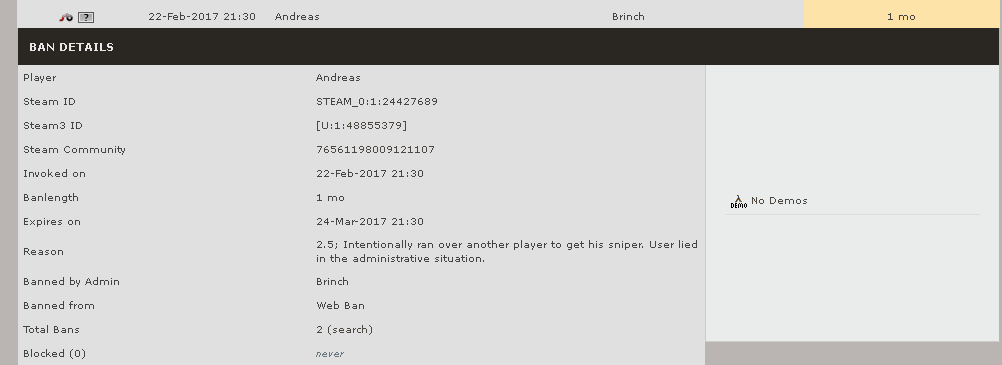Viewport: 1002px width, 365px height.
Task: Click the No Demos text
Action: coord(779,201)
